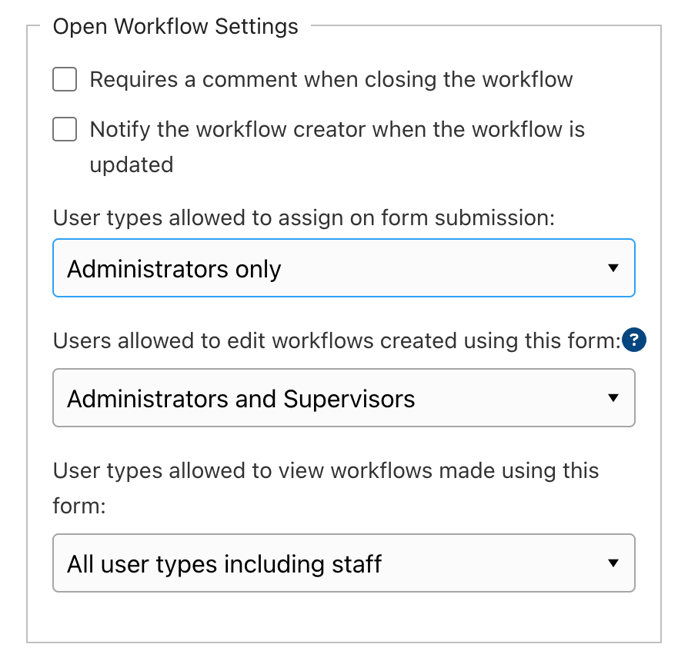Enable Requires a comment when closing checkbox
The image size is (688, 664).
65,79
